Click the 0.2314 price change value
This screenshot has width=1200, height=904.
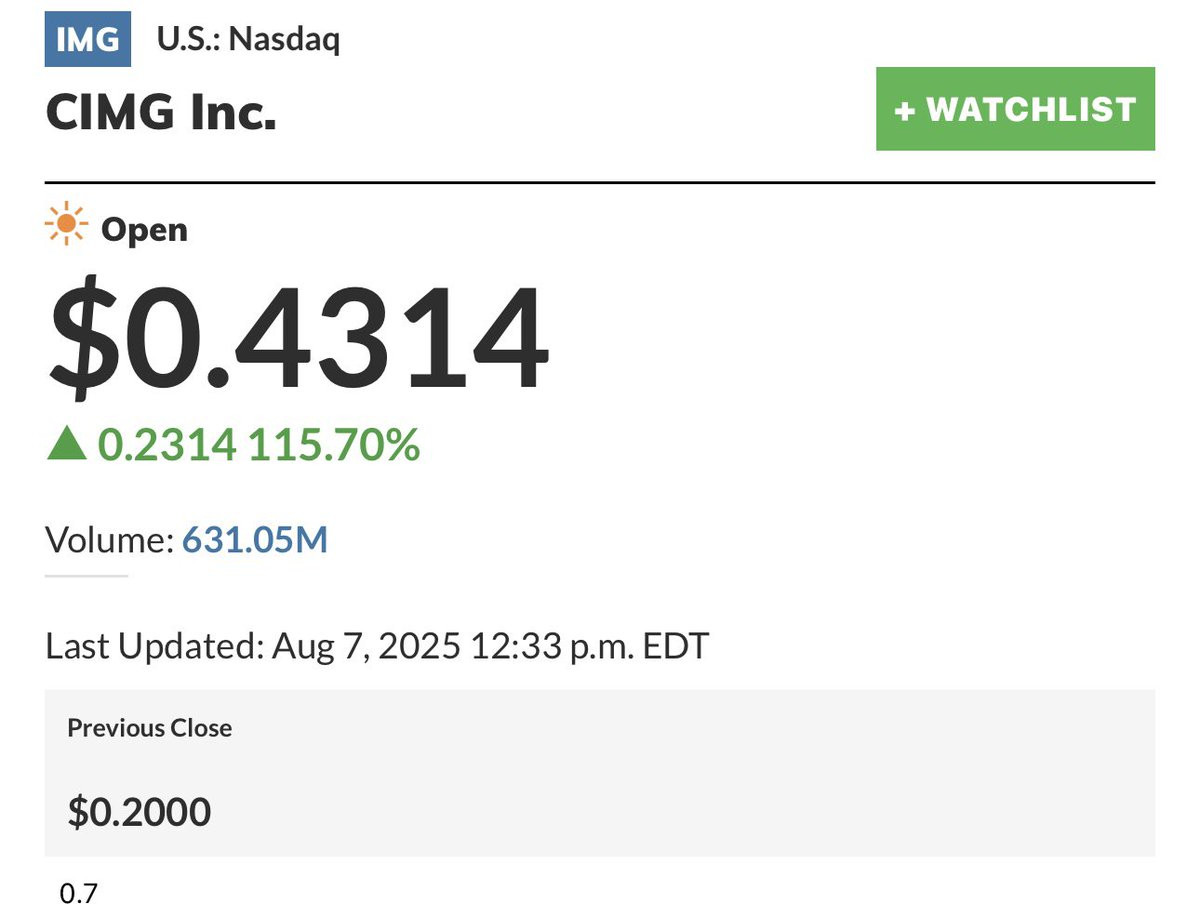click(x=167, y=444)
